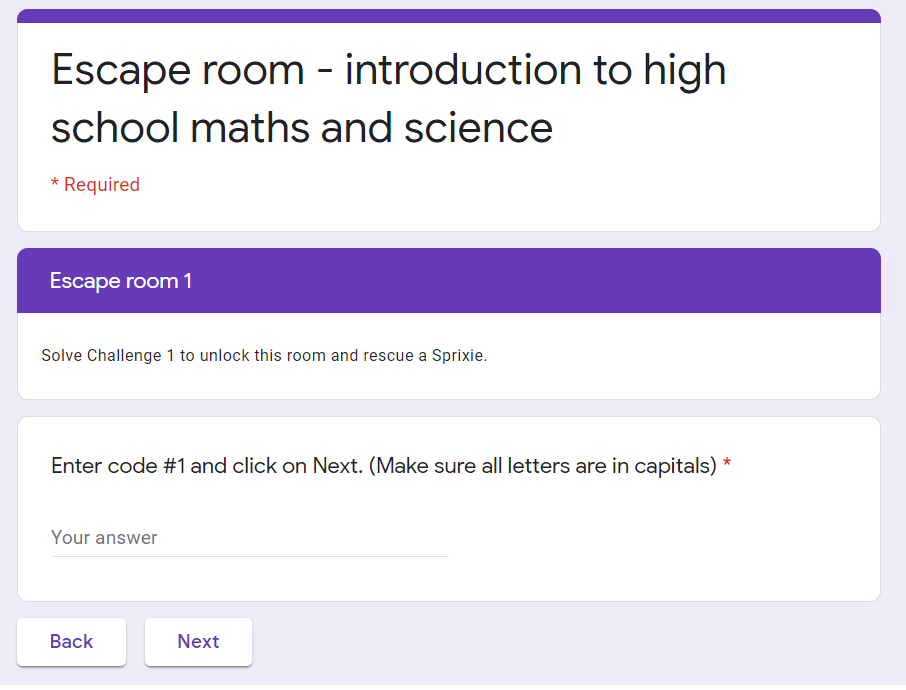Select the 'Escape room 1' section header
The width and height of the screenshot is (906, 690).
point(121,281)
